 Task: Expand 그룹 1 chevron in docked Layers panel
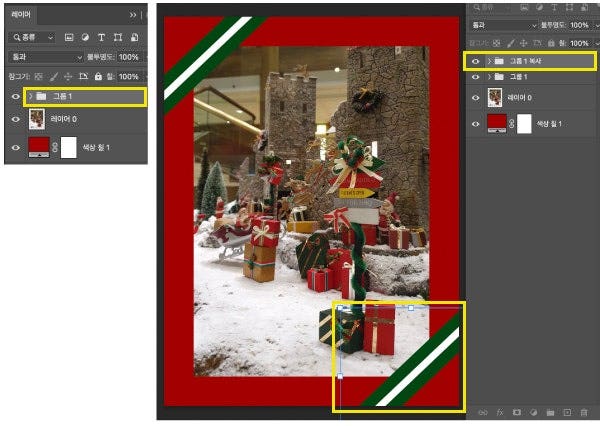click(x=489, y=77)
